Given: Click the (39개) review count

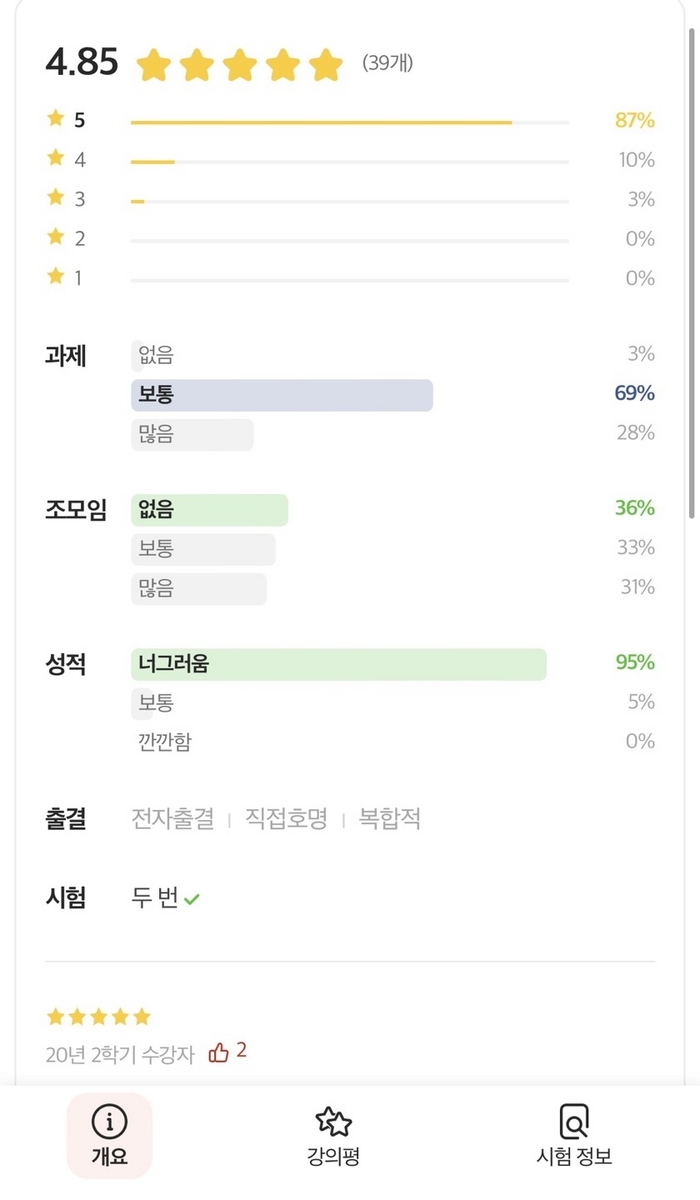Looking at the screenshot, I should tap(388, 64).
